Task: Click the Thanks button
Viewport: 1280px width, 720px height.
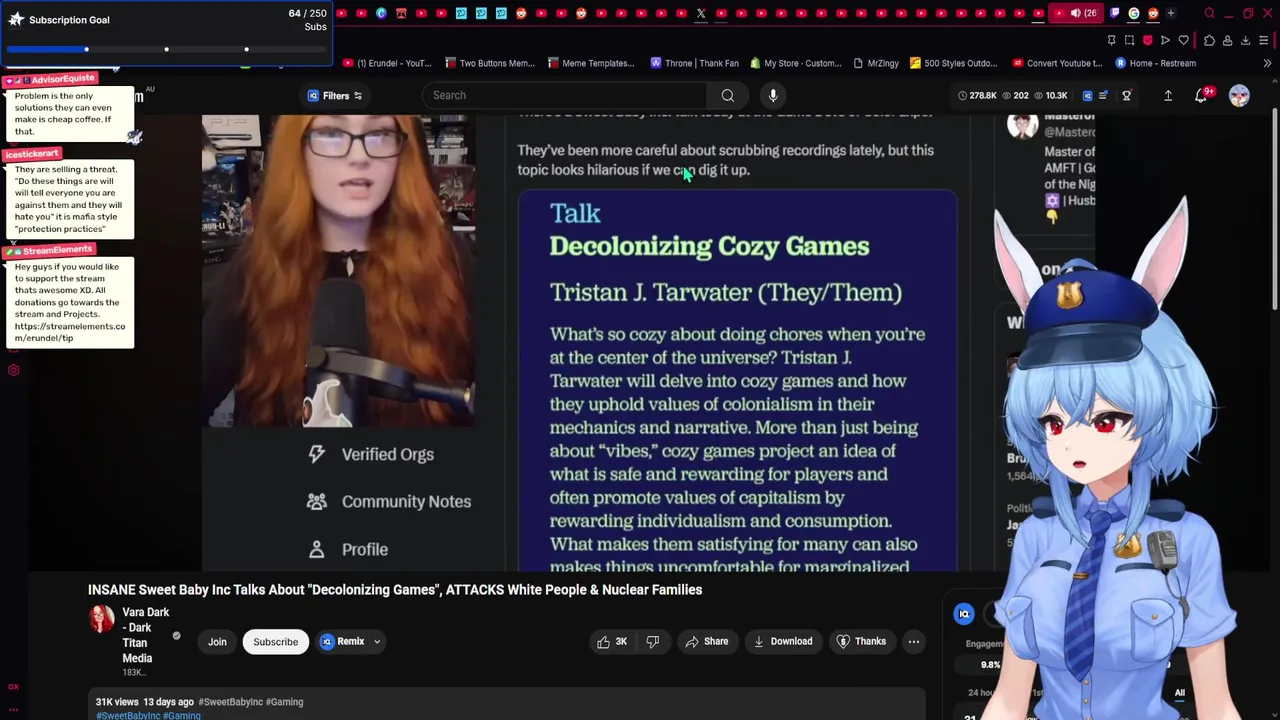Action: pos(861,642)
